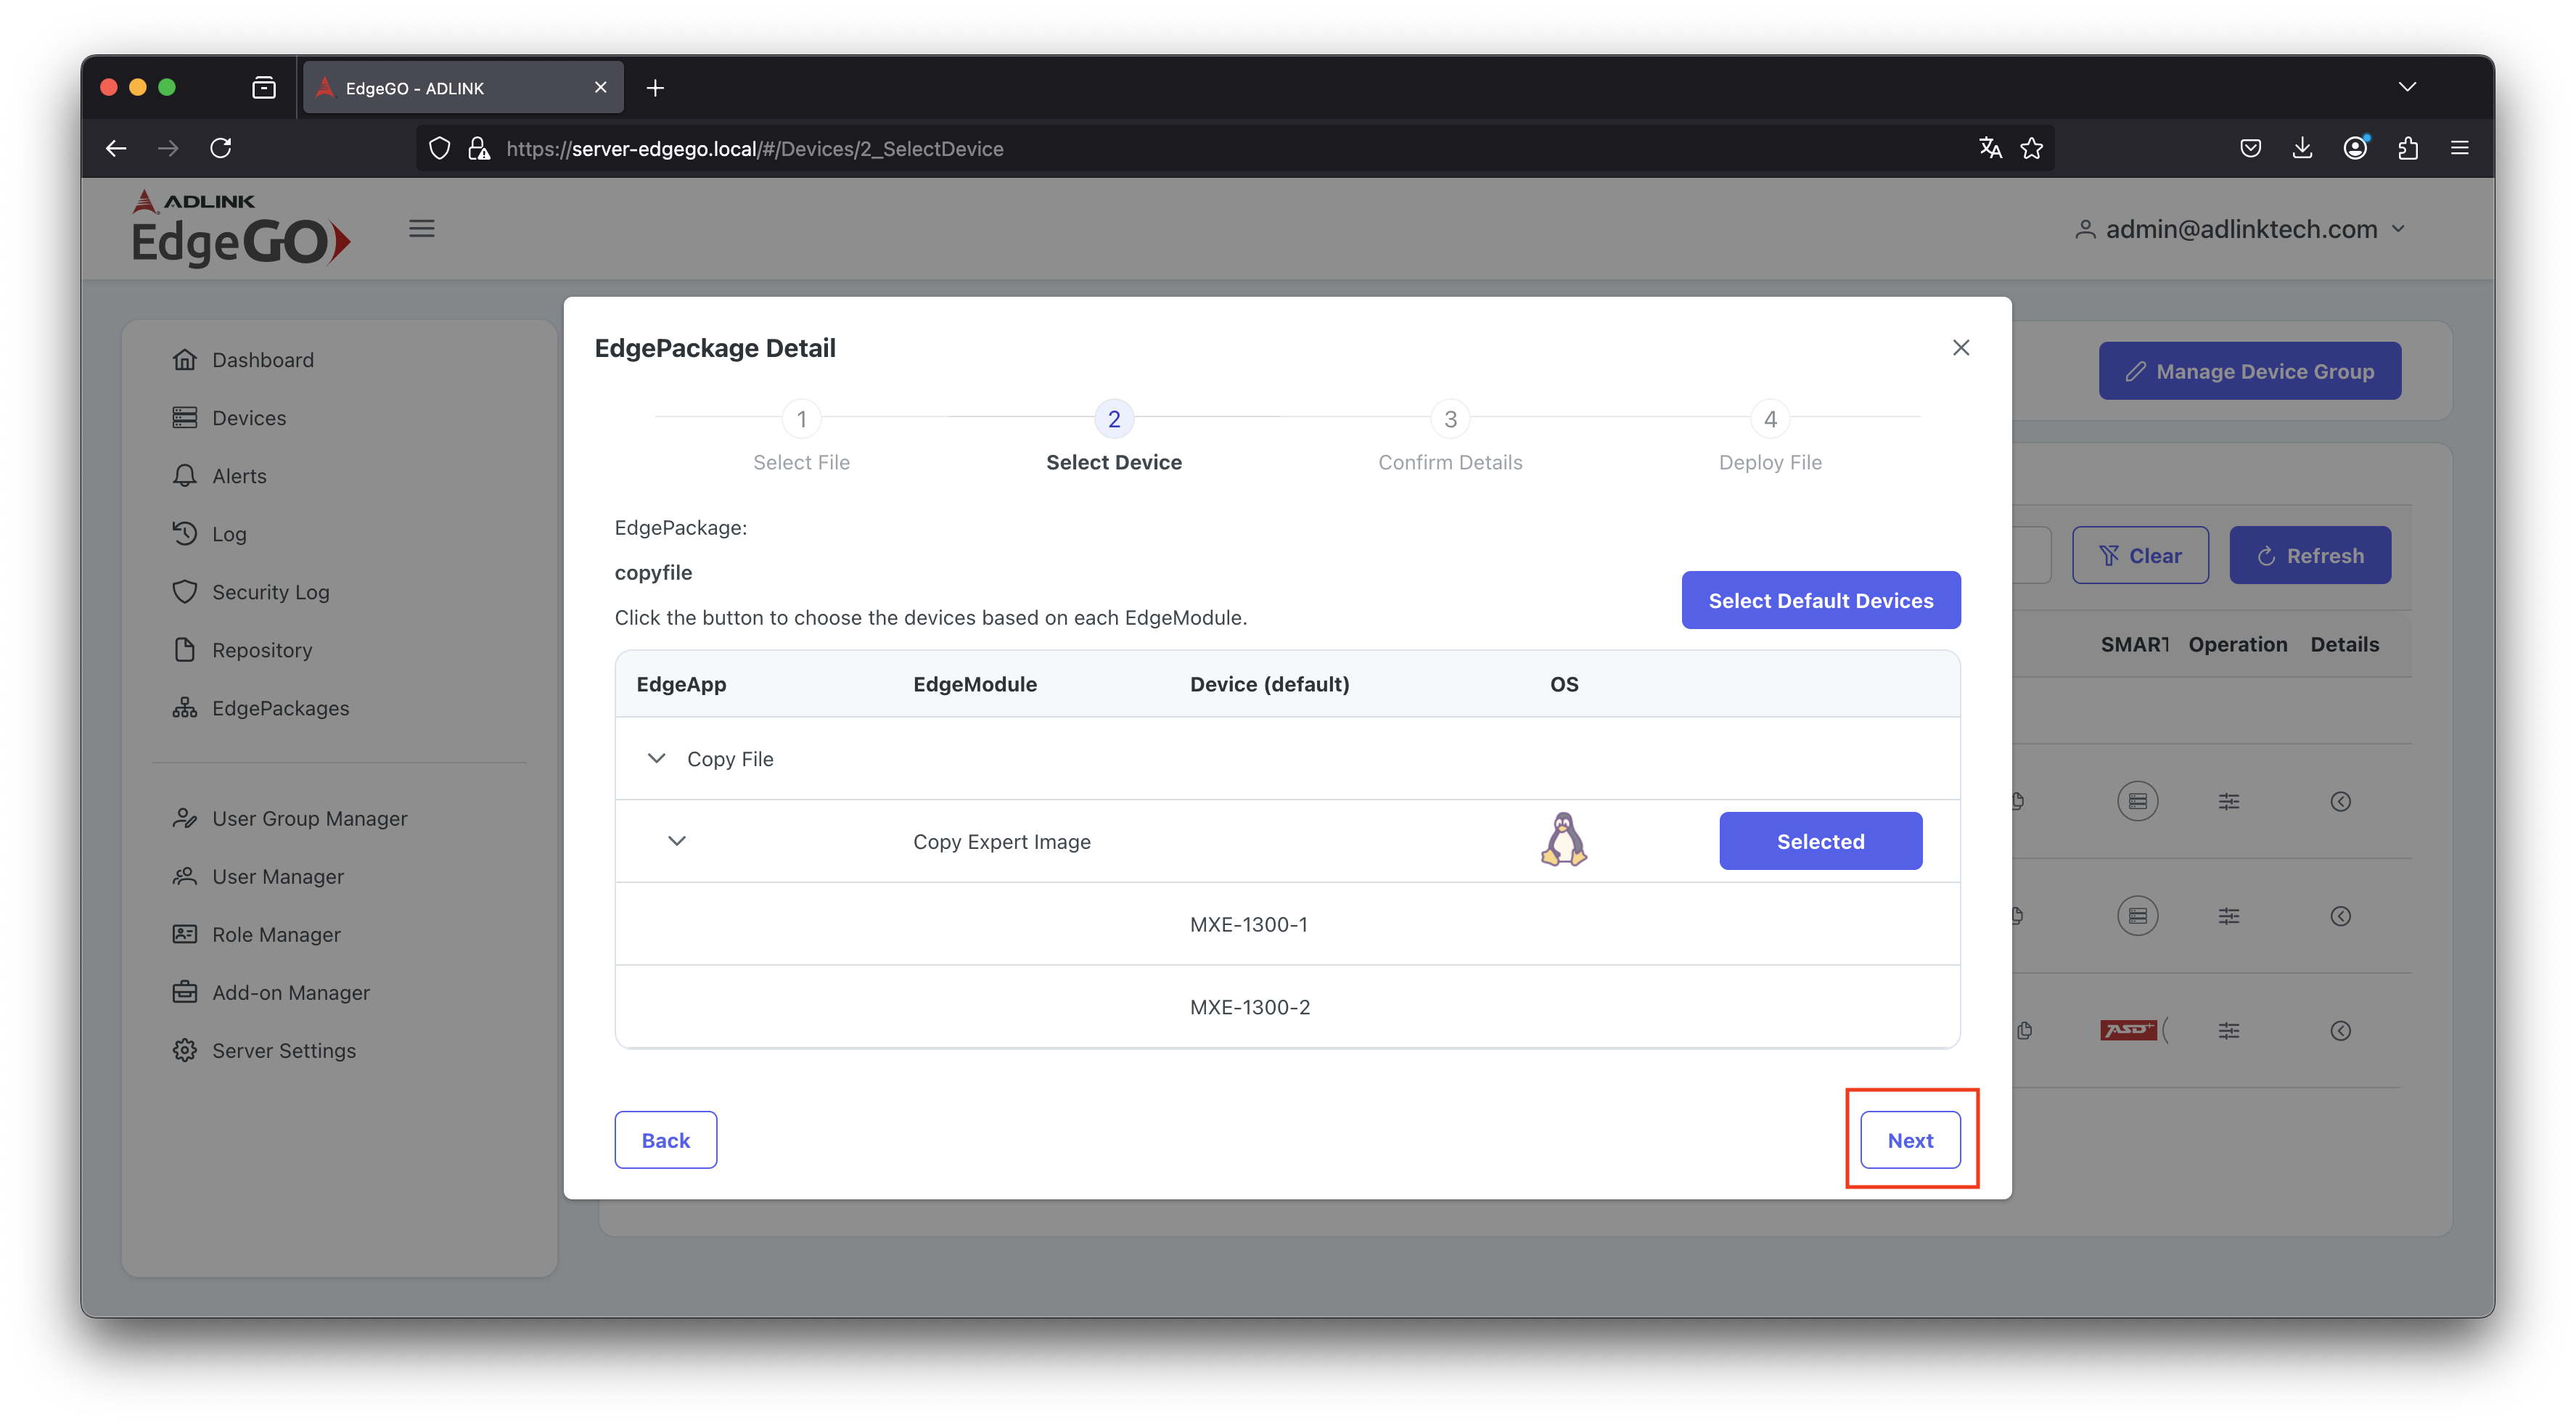
Task: Click the browser address bar URL
Action: [754, 148]
